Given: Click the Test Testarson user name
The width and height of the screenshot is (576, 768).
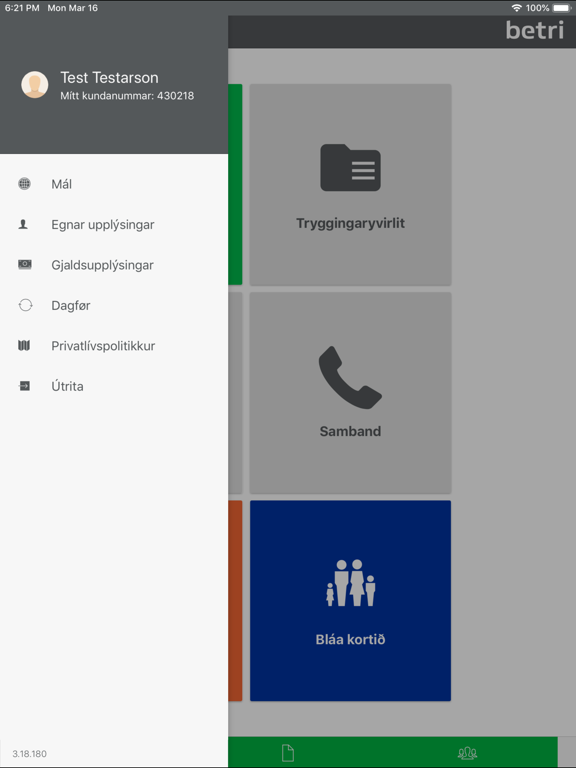Looking at the screenshot, I should (109, 77).
